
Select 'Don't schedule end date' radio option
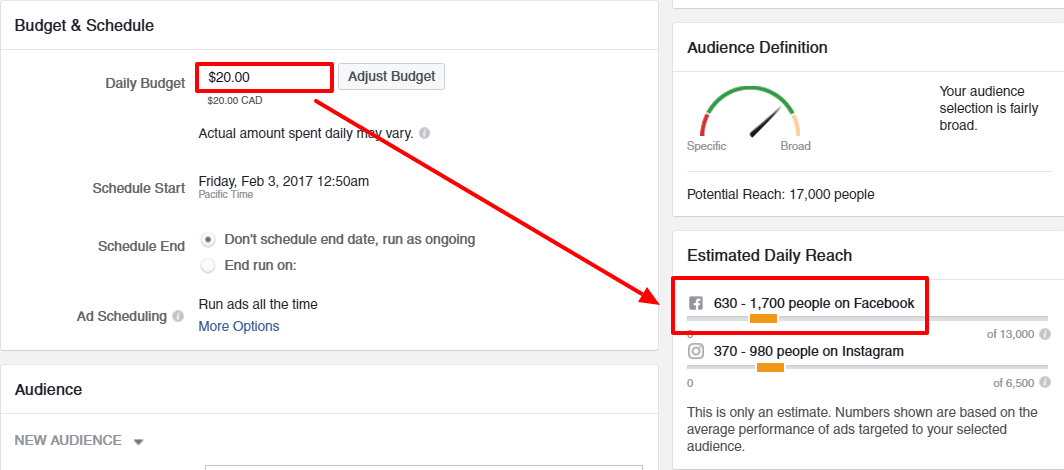(208, 240)
